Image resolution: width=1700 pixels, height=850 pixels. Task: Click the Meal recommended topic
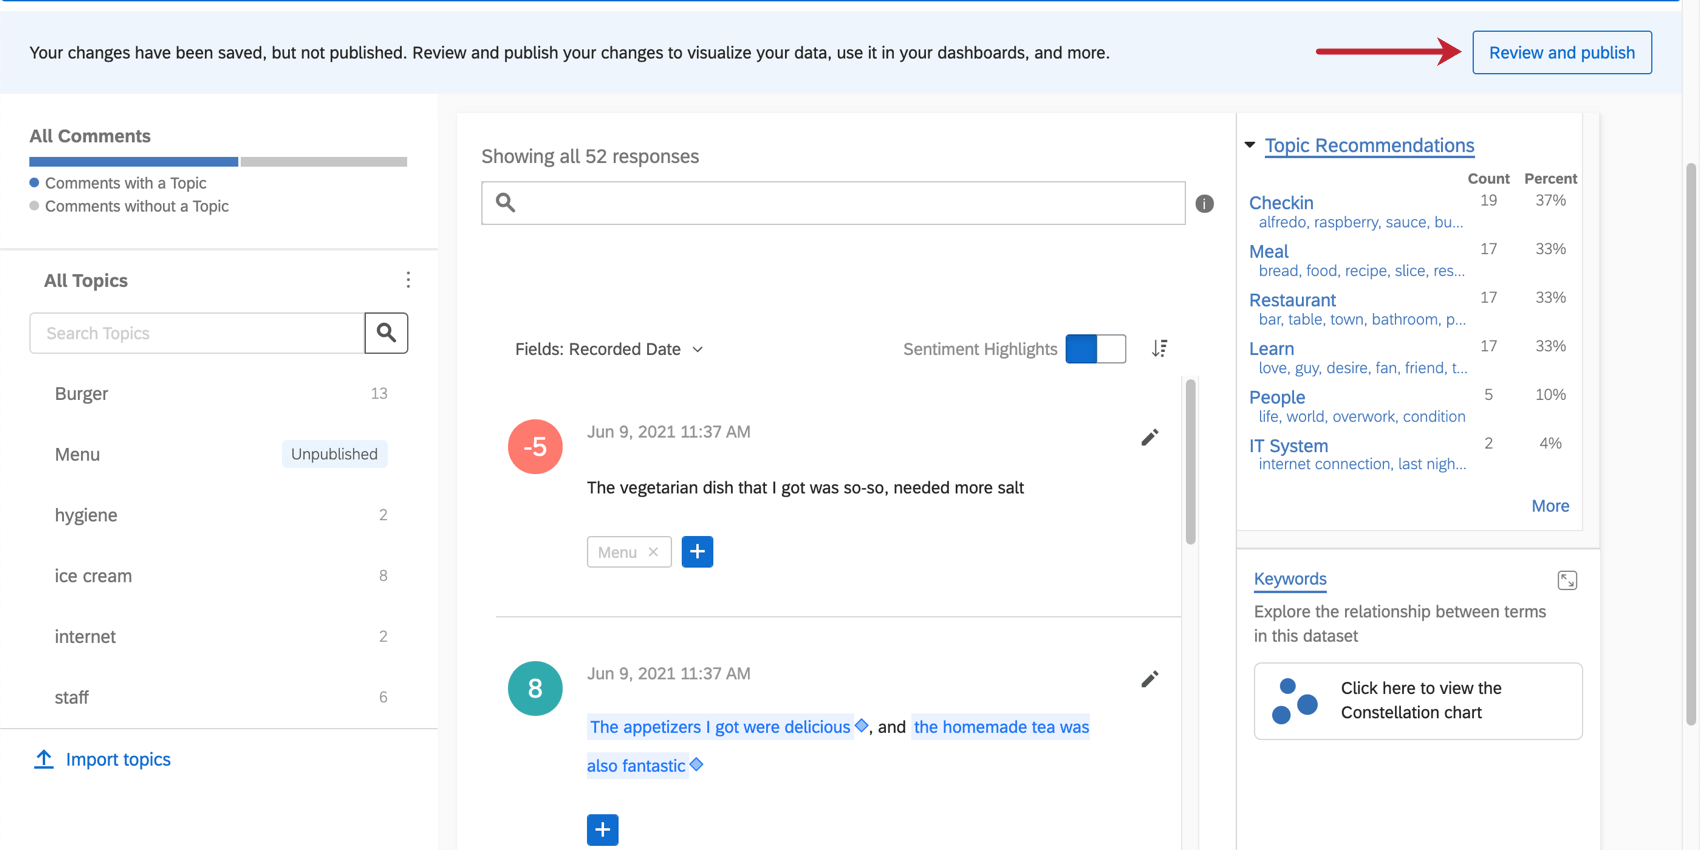tap(1269, 251)
